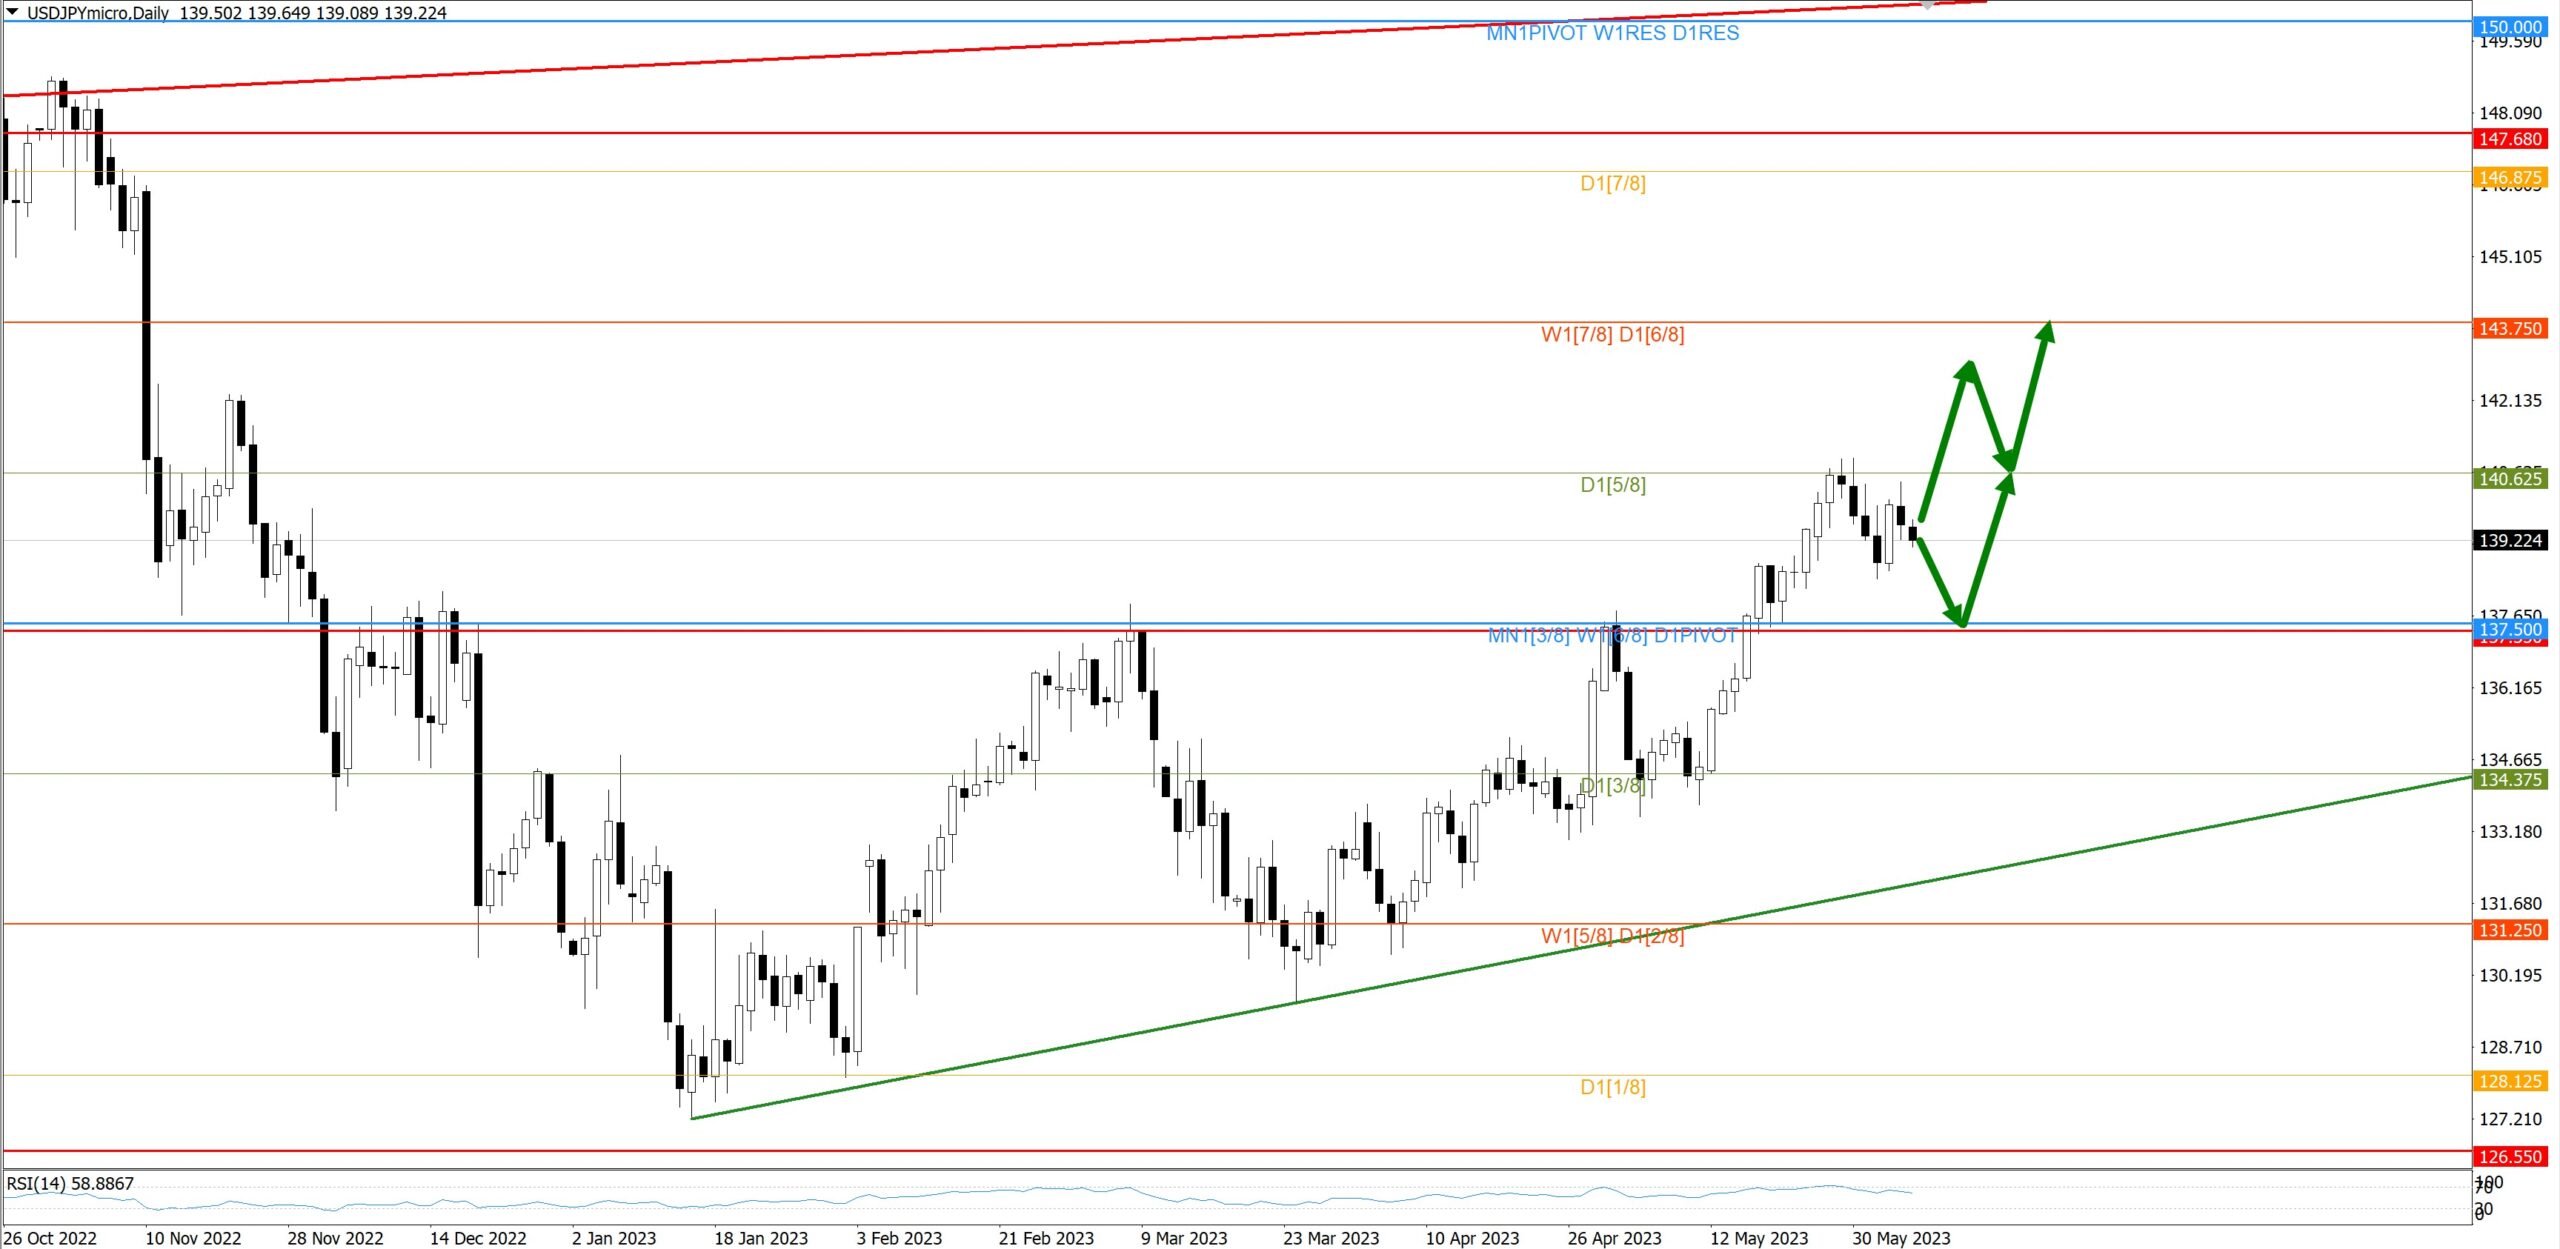2560x1249 pixels.
Task: Click the black current price 139.224 label
Action: pos(2509,540)
